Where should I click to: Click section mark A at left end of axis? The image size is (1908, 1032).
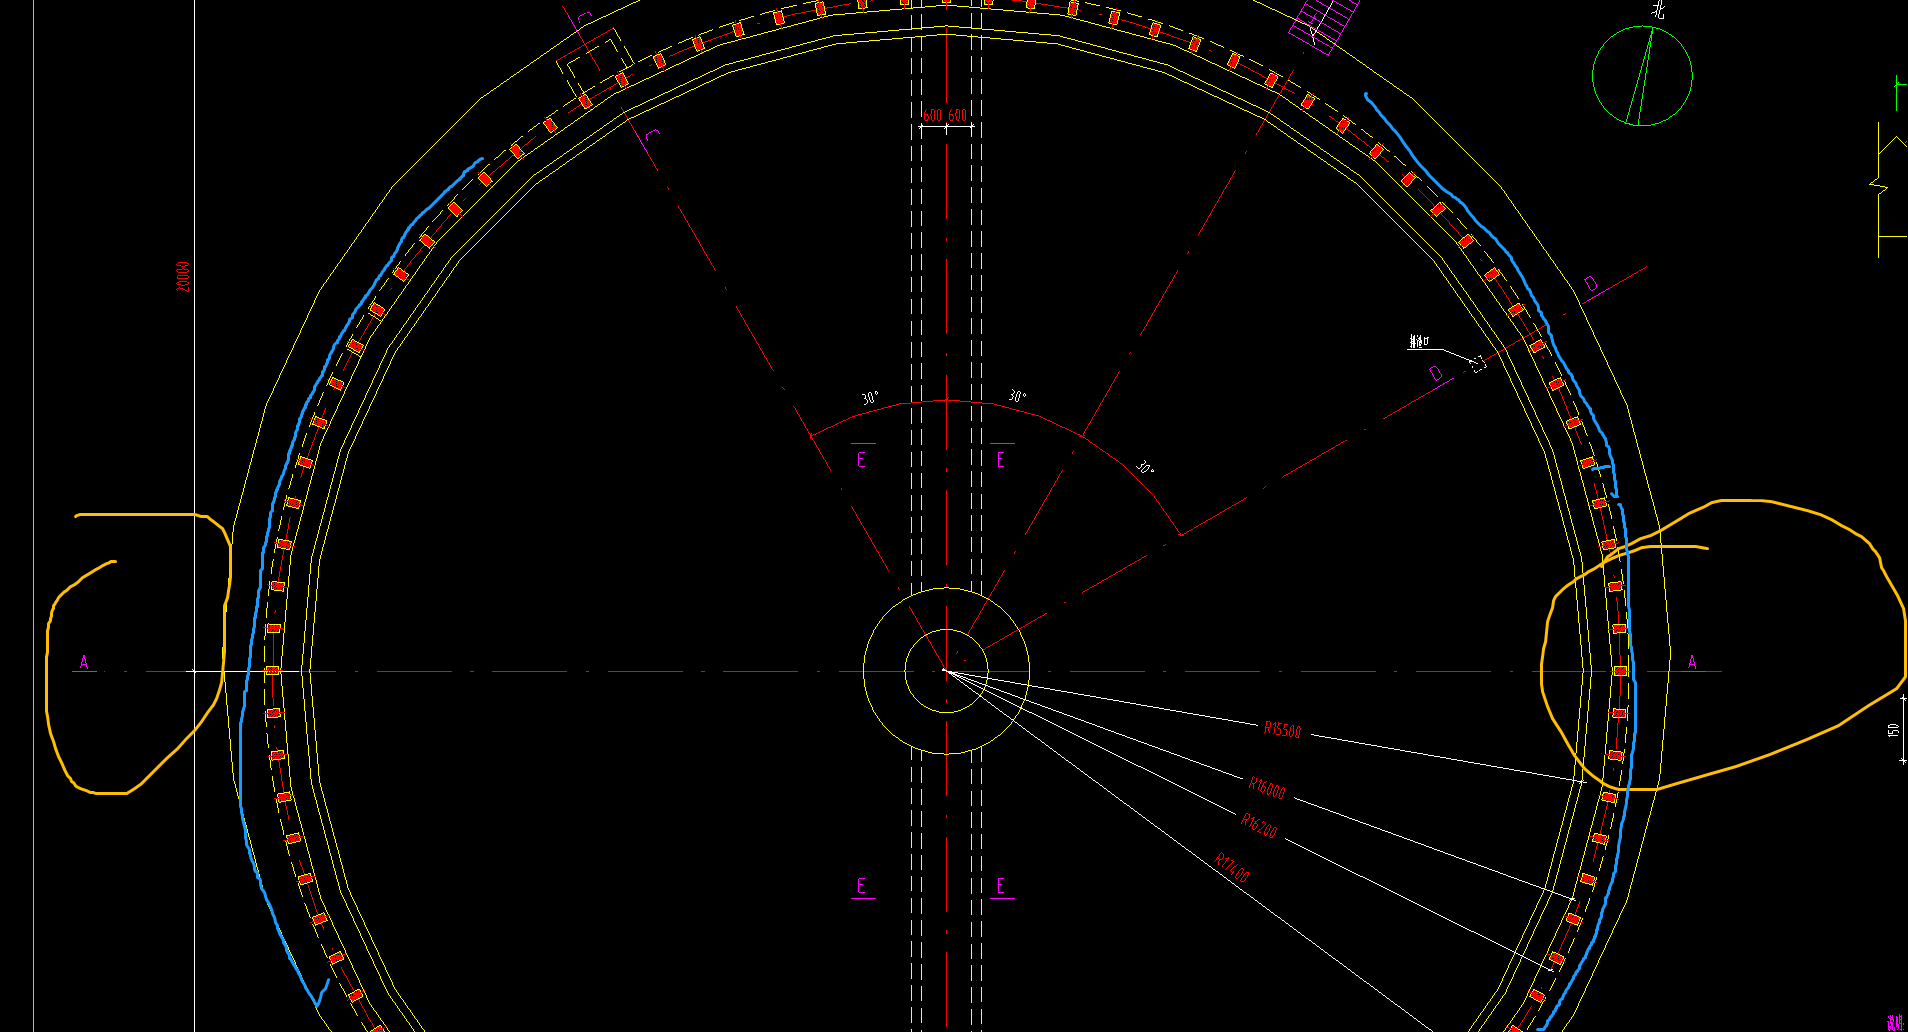click(x=84, y=662)
